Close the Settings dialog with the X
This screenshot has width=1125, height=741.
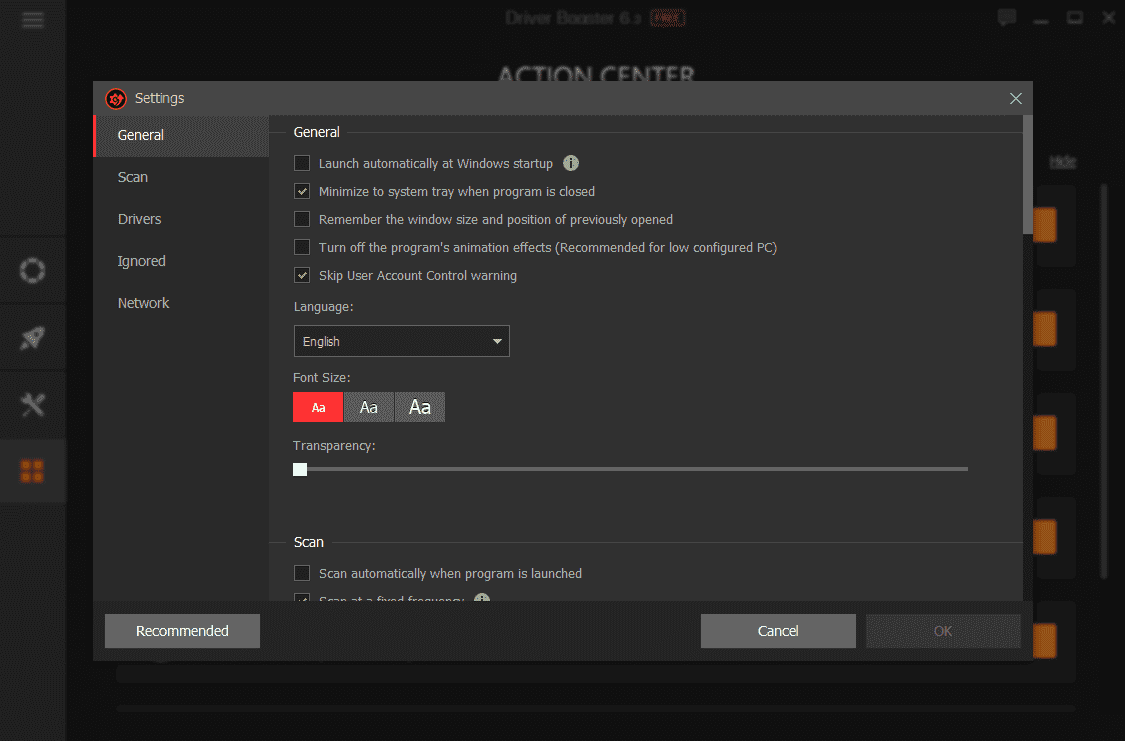(x=1015, y=98)
